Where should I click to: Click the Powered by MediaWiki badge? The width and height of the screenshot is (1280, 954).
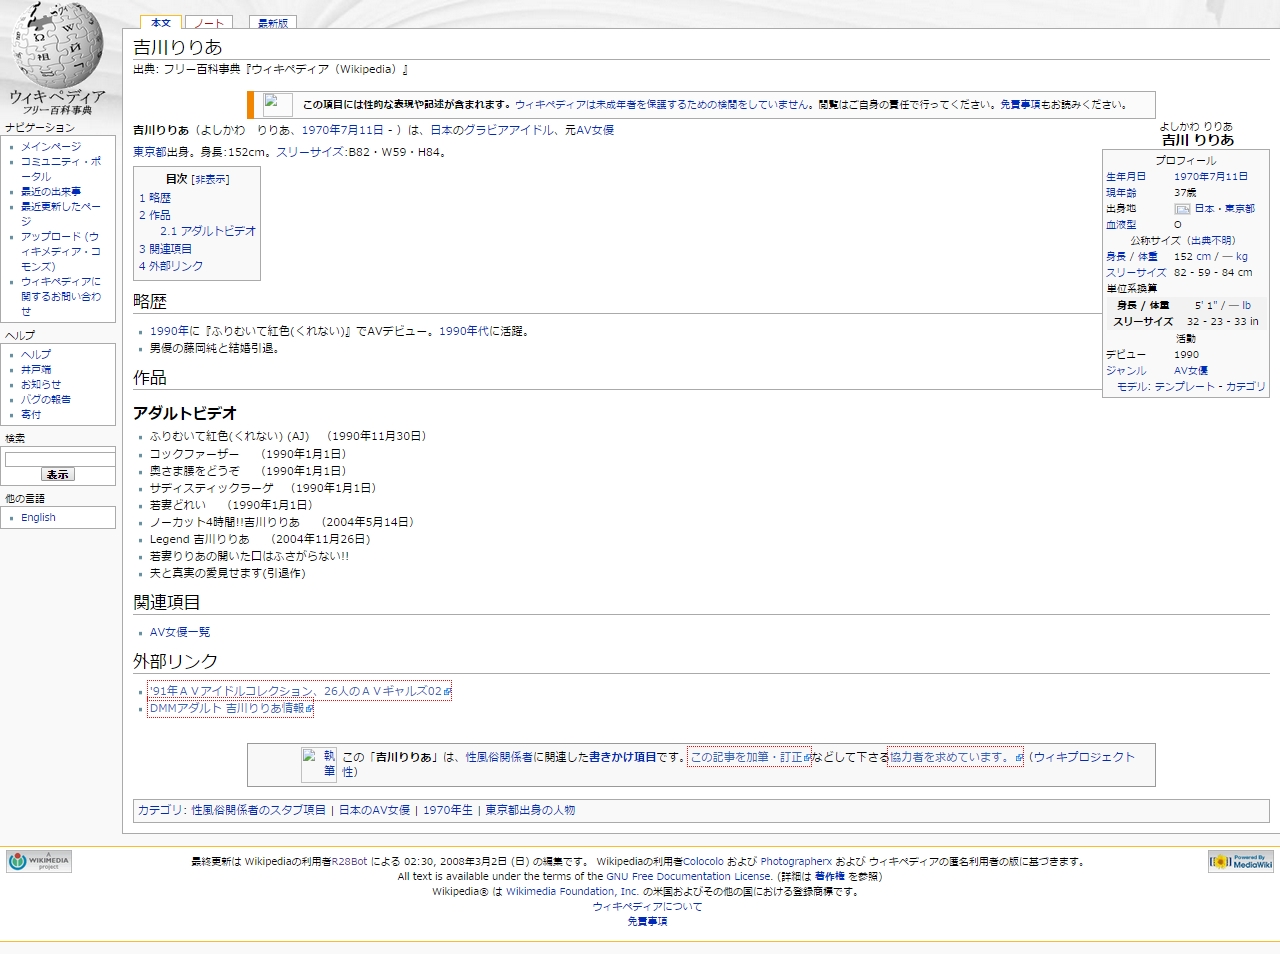[1240, 862]
